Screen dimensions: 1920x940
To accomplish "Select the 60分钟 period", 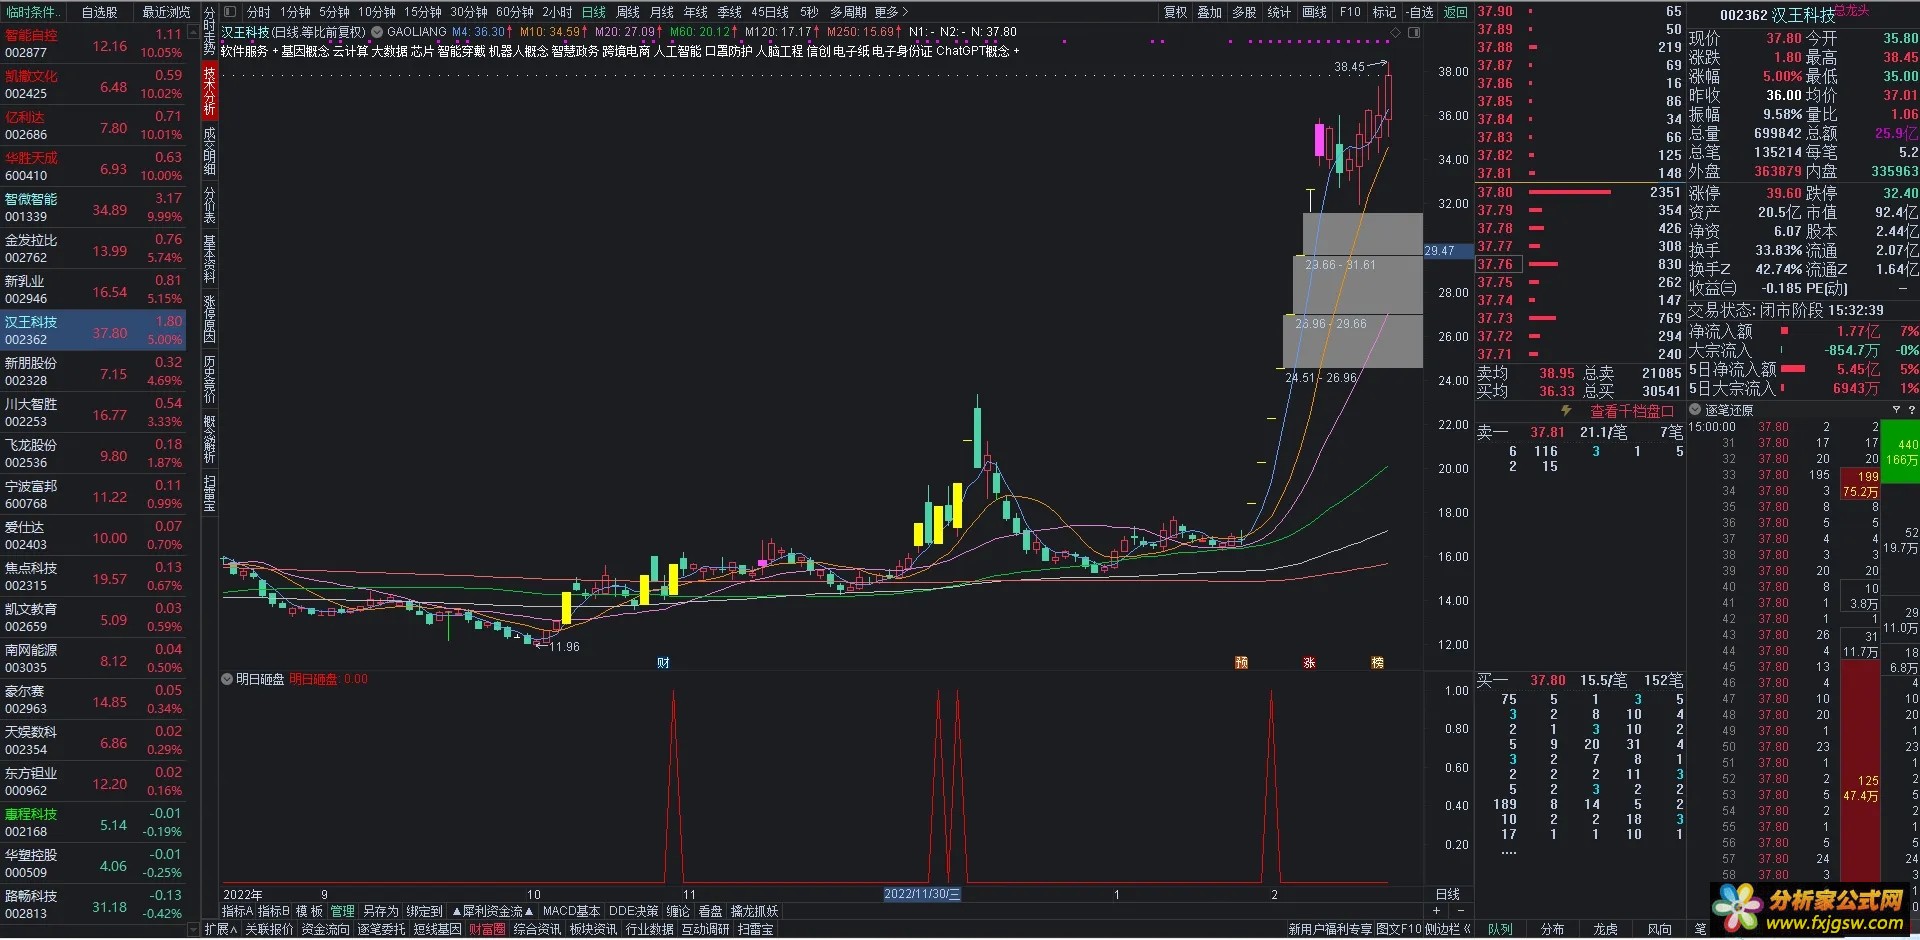I will pyautogui.click(x=515, y=12).
